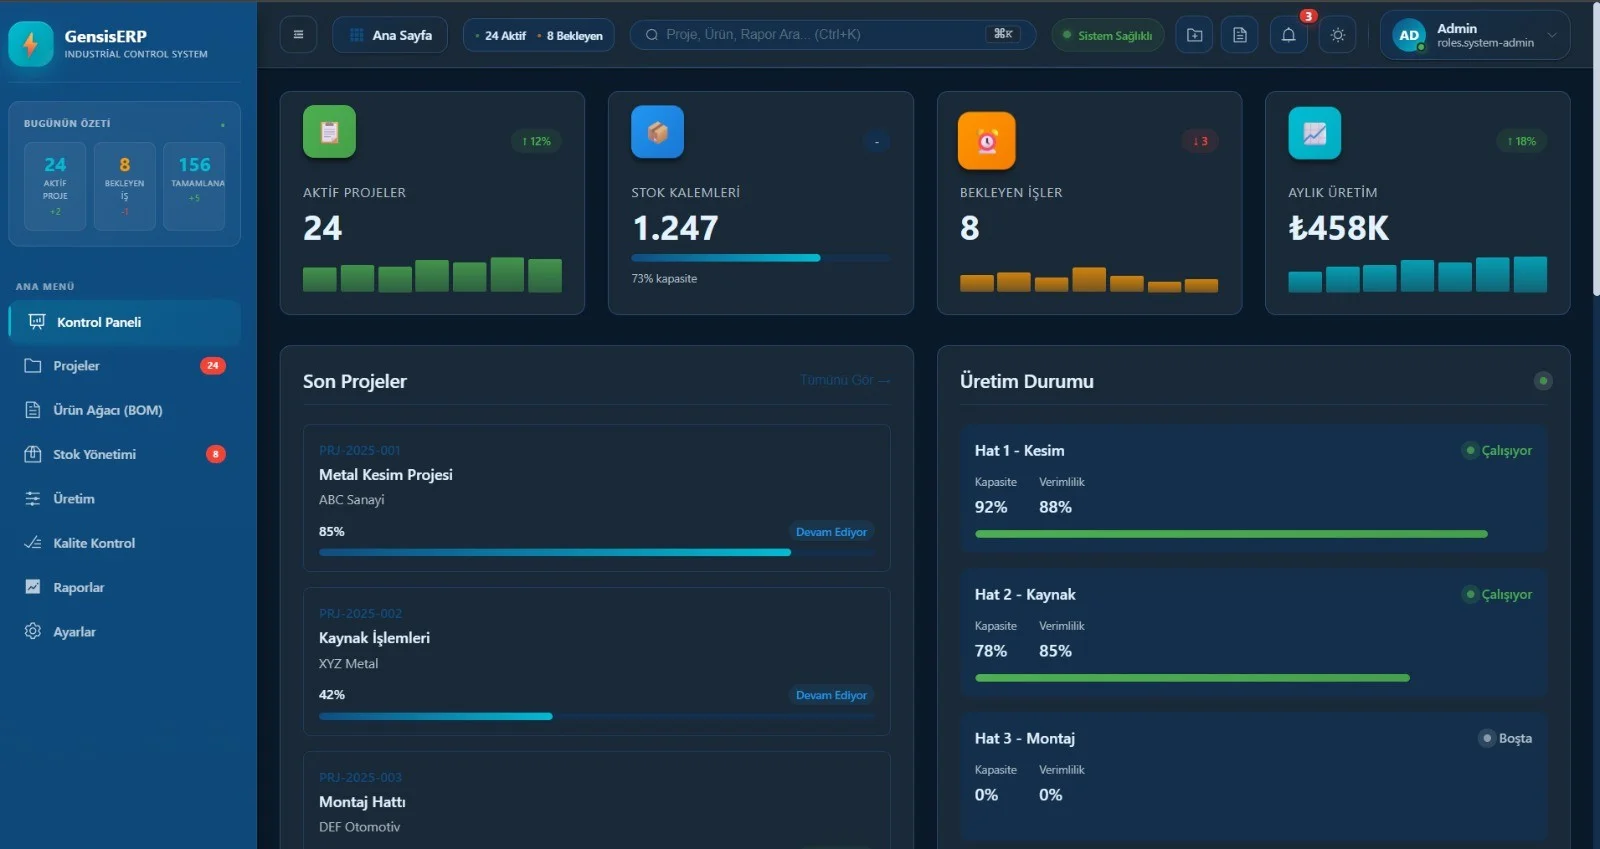
Task: Click the Ana Sayfa button
Action: tap(390, 35)
